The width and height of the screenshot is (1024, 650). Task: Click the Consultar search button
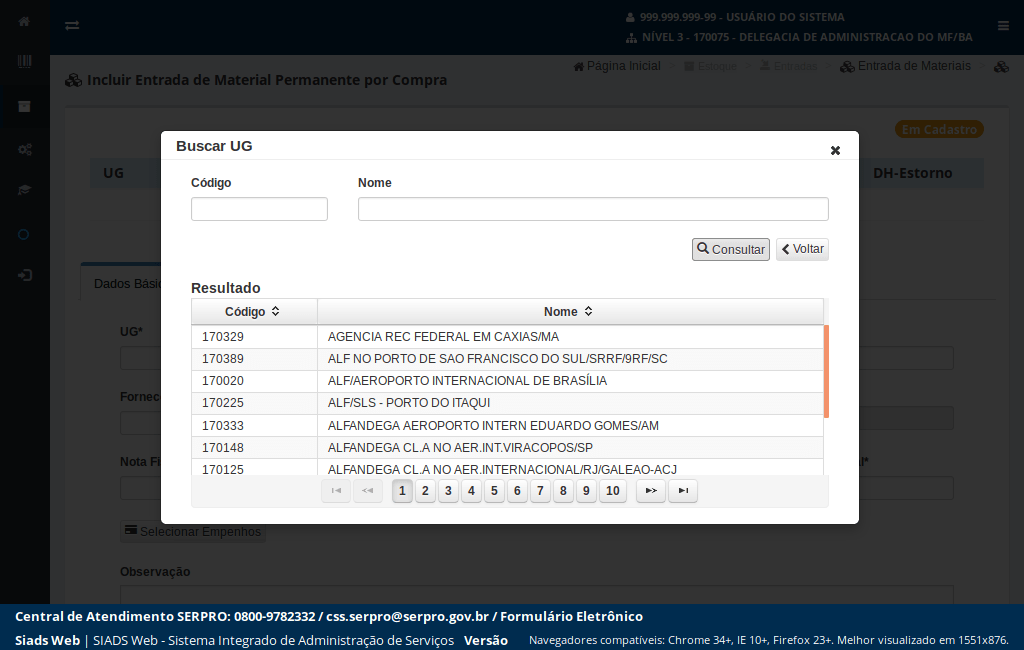[x=730, y=249]
